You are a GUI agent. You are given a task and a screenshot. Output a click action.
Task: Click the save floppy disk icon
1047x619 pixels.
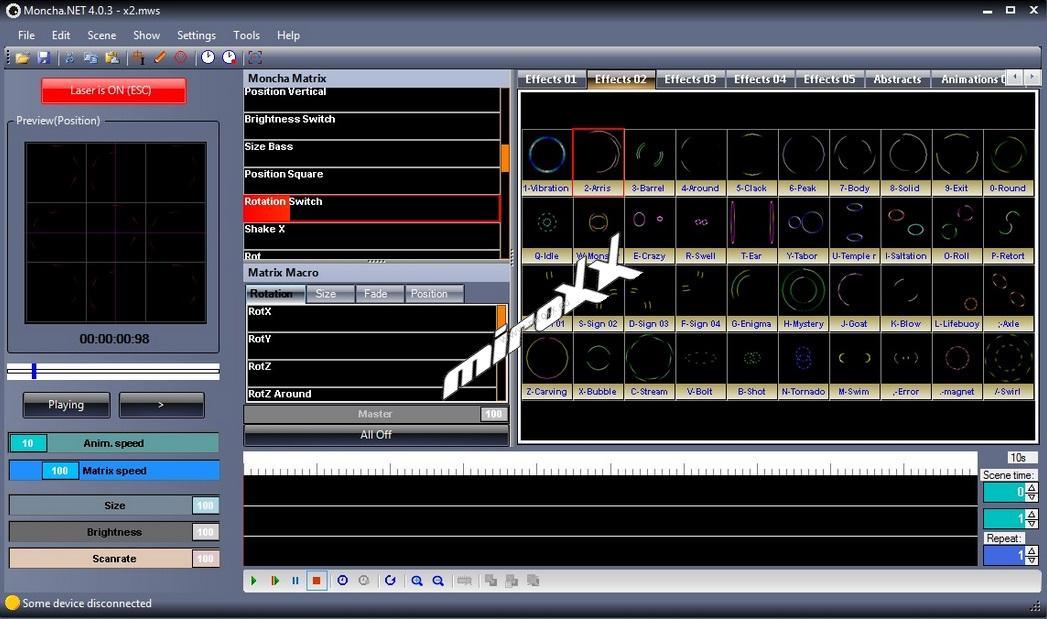click(x=43, y=58)
